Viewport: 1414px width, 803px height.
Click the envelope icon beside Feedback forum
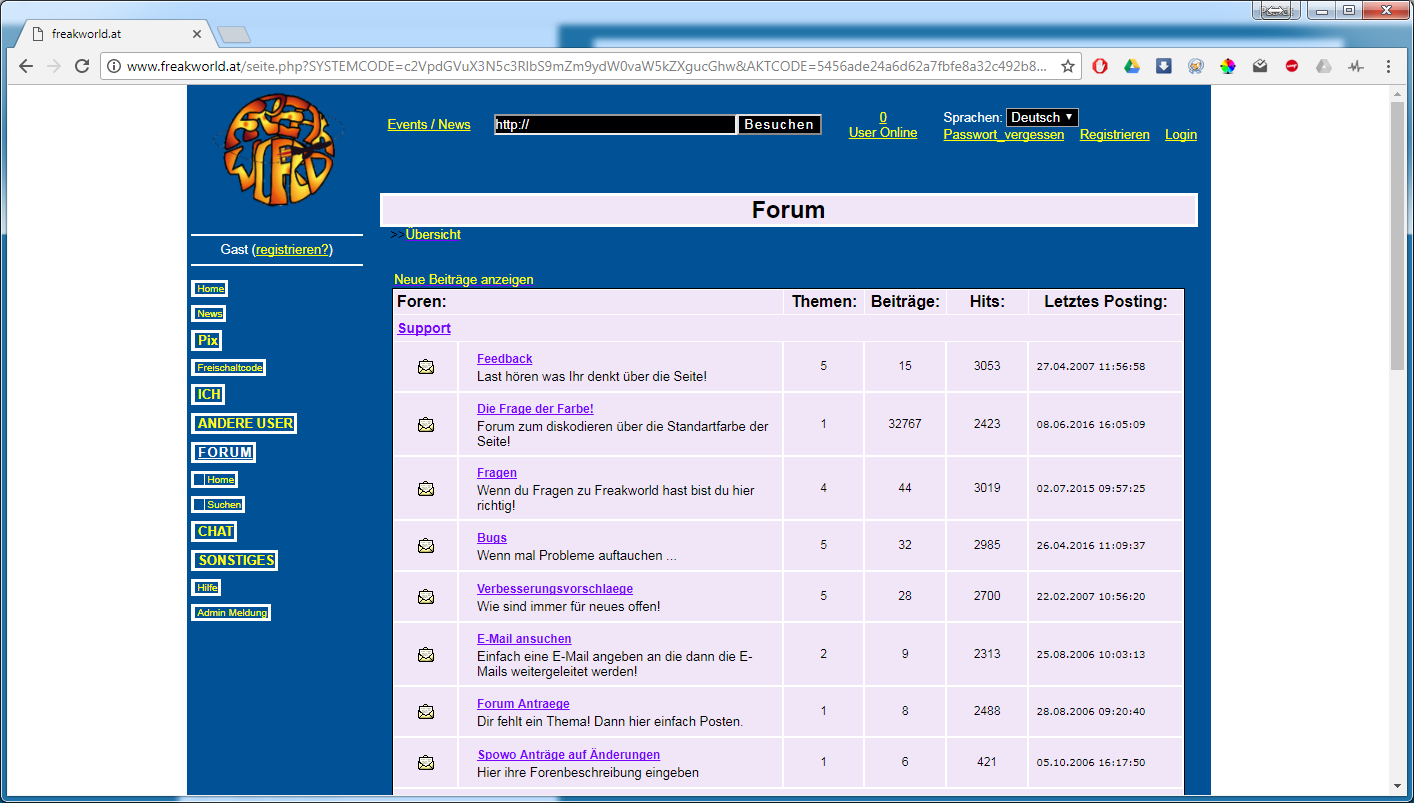point(426,367)
